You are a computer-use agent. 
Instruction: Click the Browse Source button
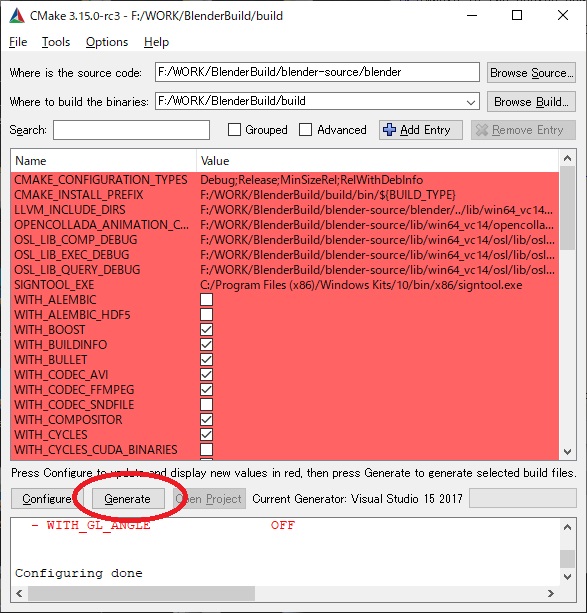point(531,73)
